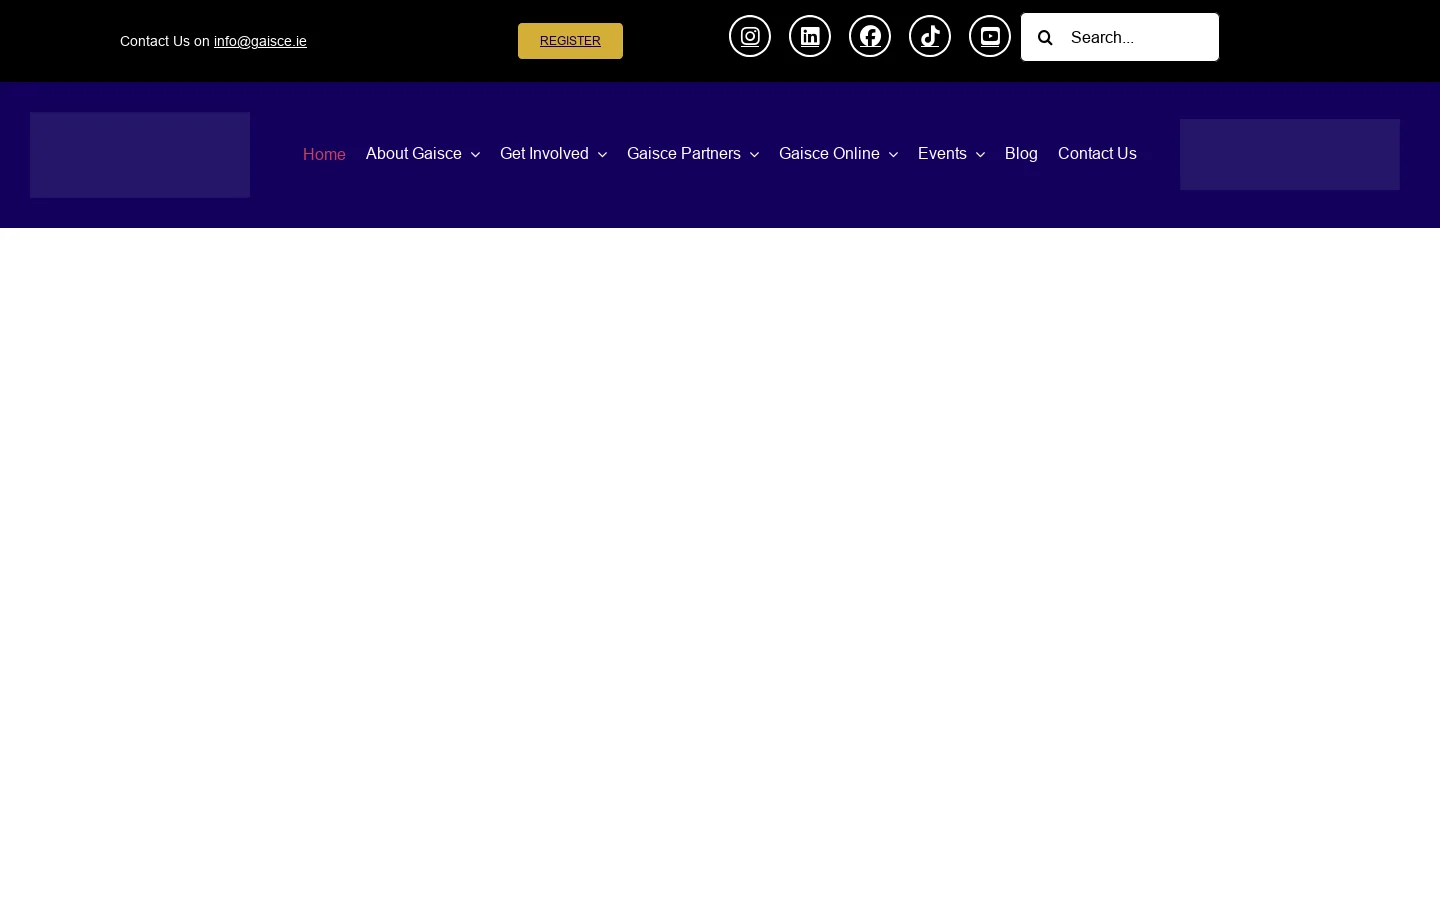Viewport: 1440px width, 900px height.
Task: Expand the Gaisce Partners chevron
Action: coord(754,155)
